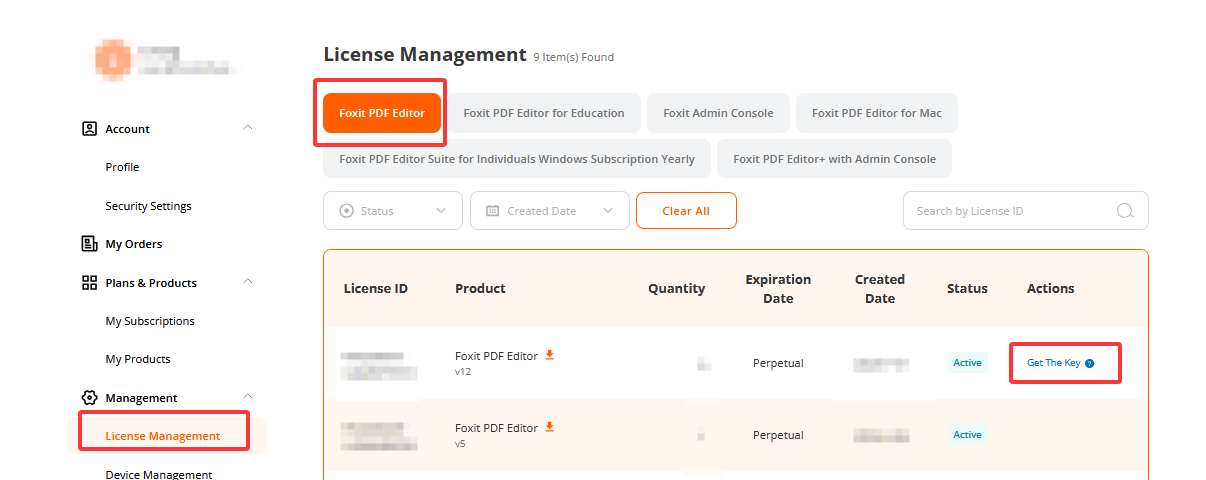
Task: Collapse the Management section chevron
Action: click(248, 396)
